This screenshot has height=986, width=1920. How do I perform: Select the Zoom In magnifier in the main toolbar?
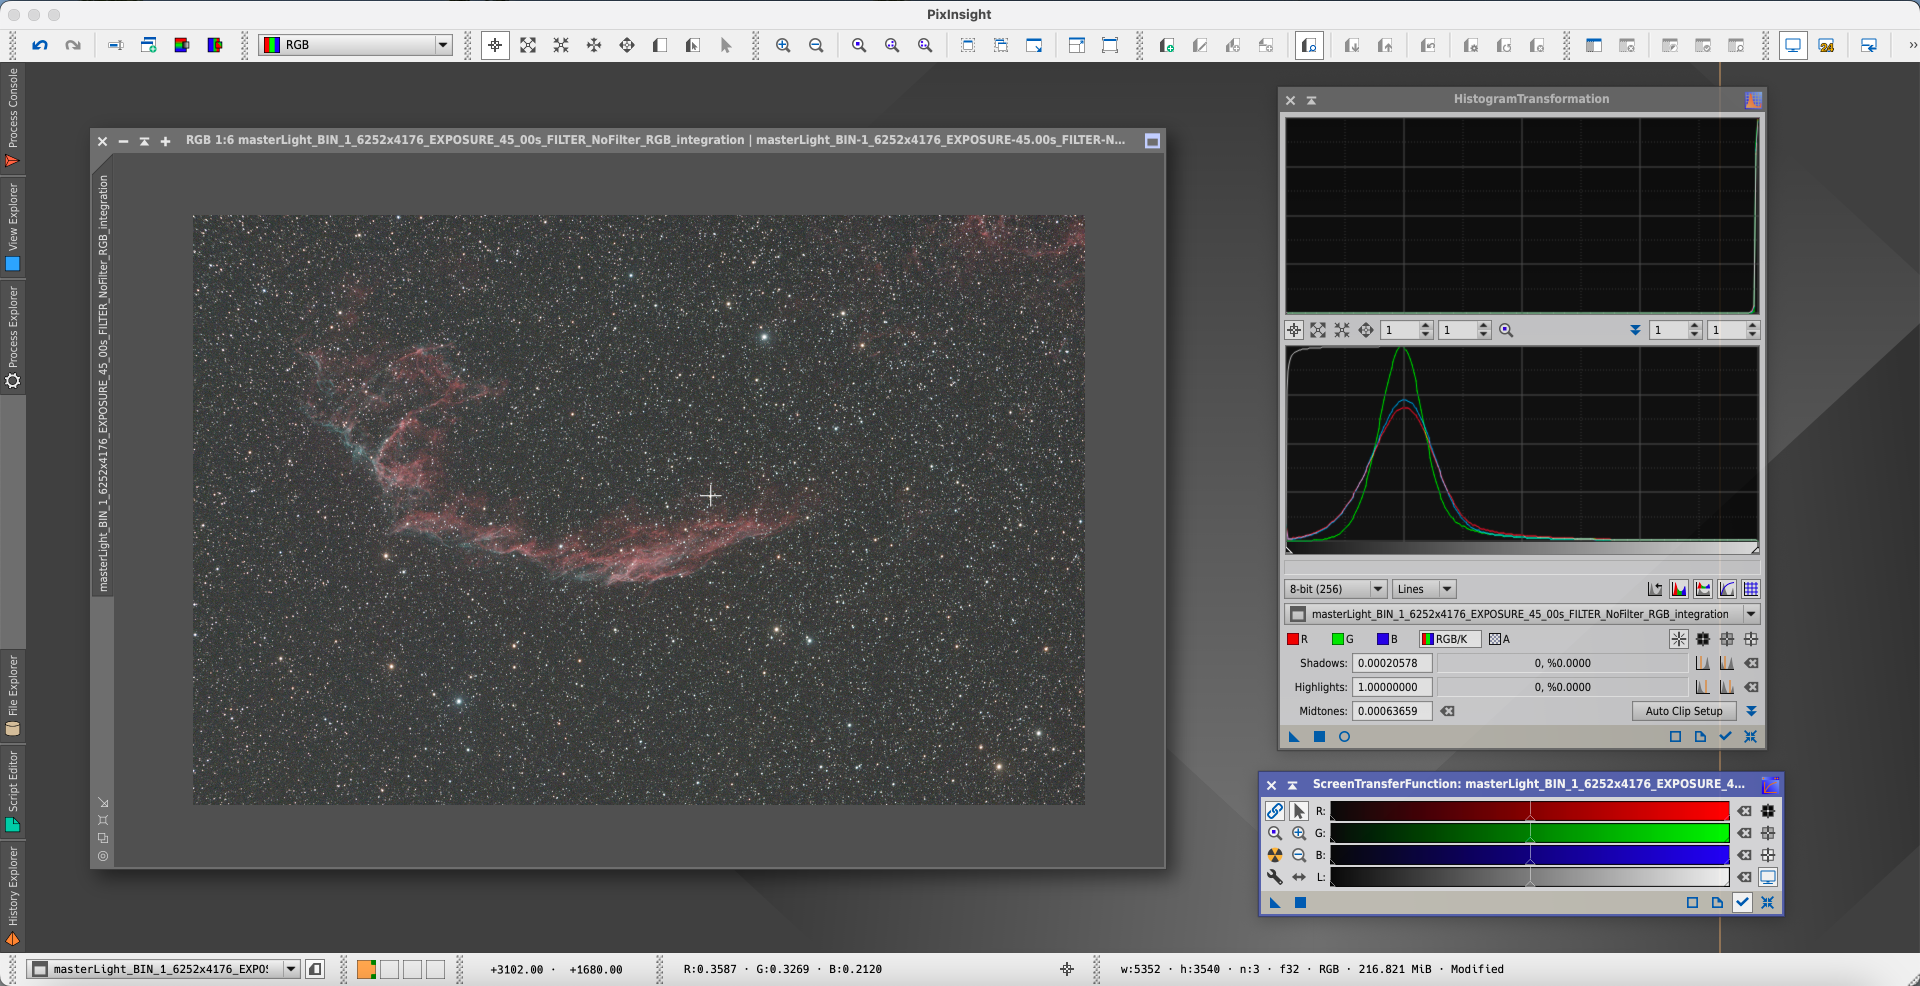[x=783, y=45]
